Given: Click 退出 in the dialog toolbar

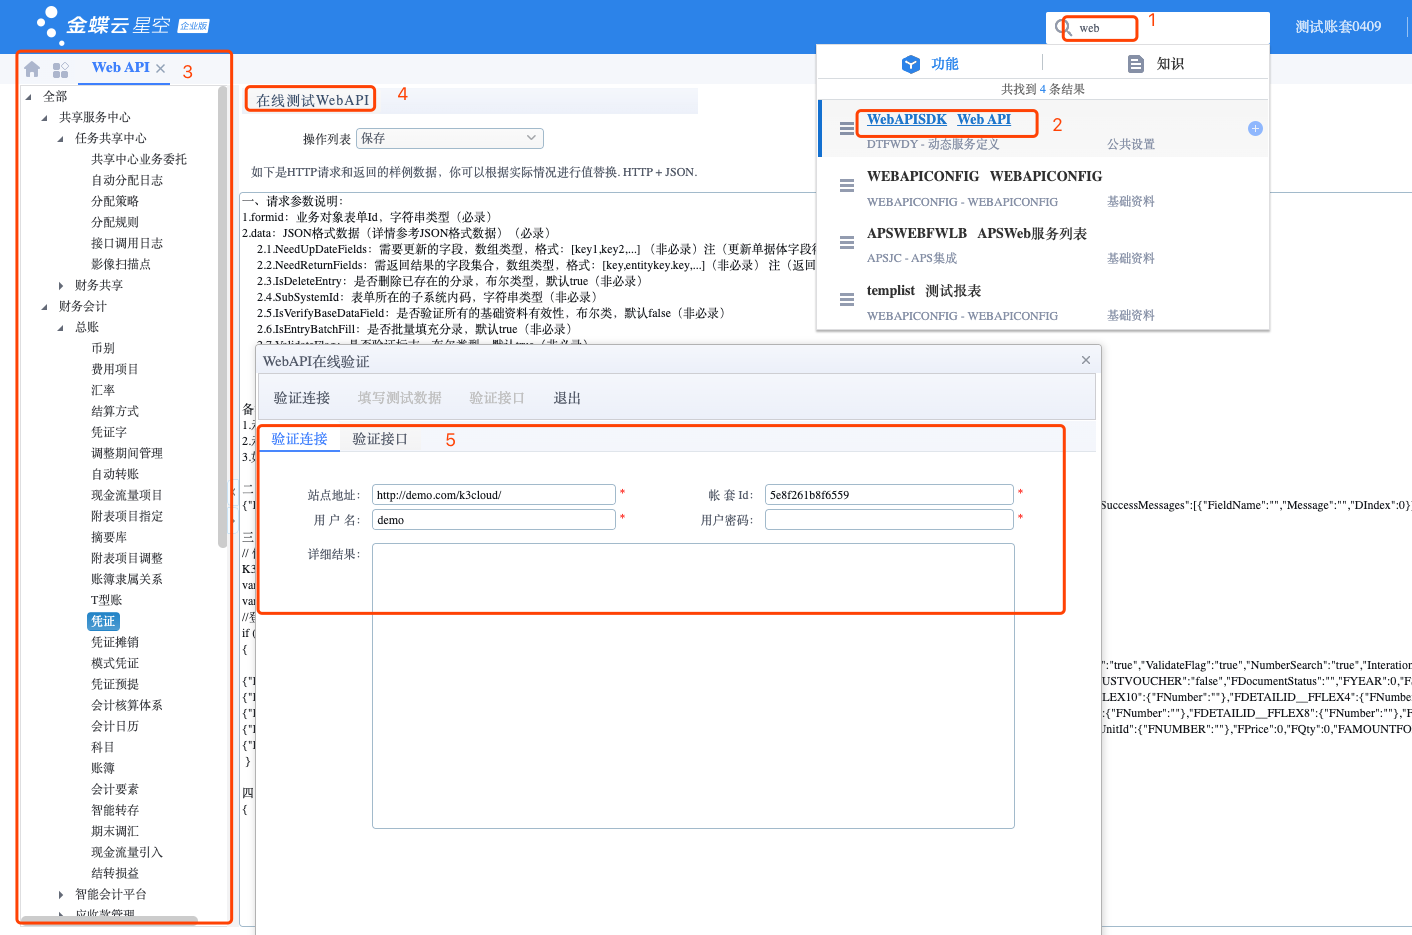Looking at the screenshot, I should (x=567, y=398).
